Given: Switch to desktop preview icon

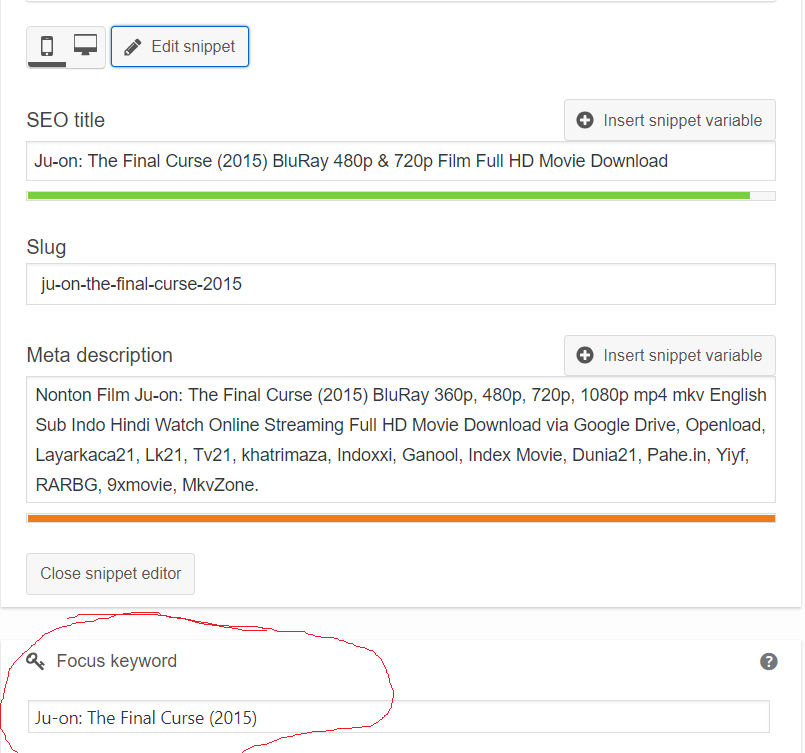Looking at the screenshot, I should 85,45.
